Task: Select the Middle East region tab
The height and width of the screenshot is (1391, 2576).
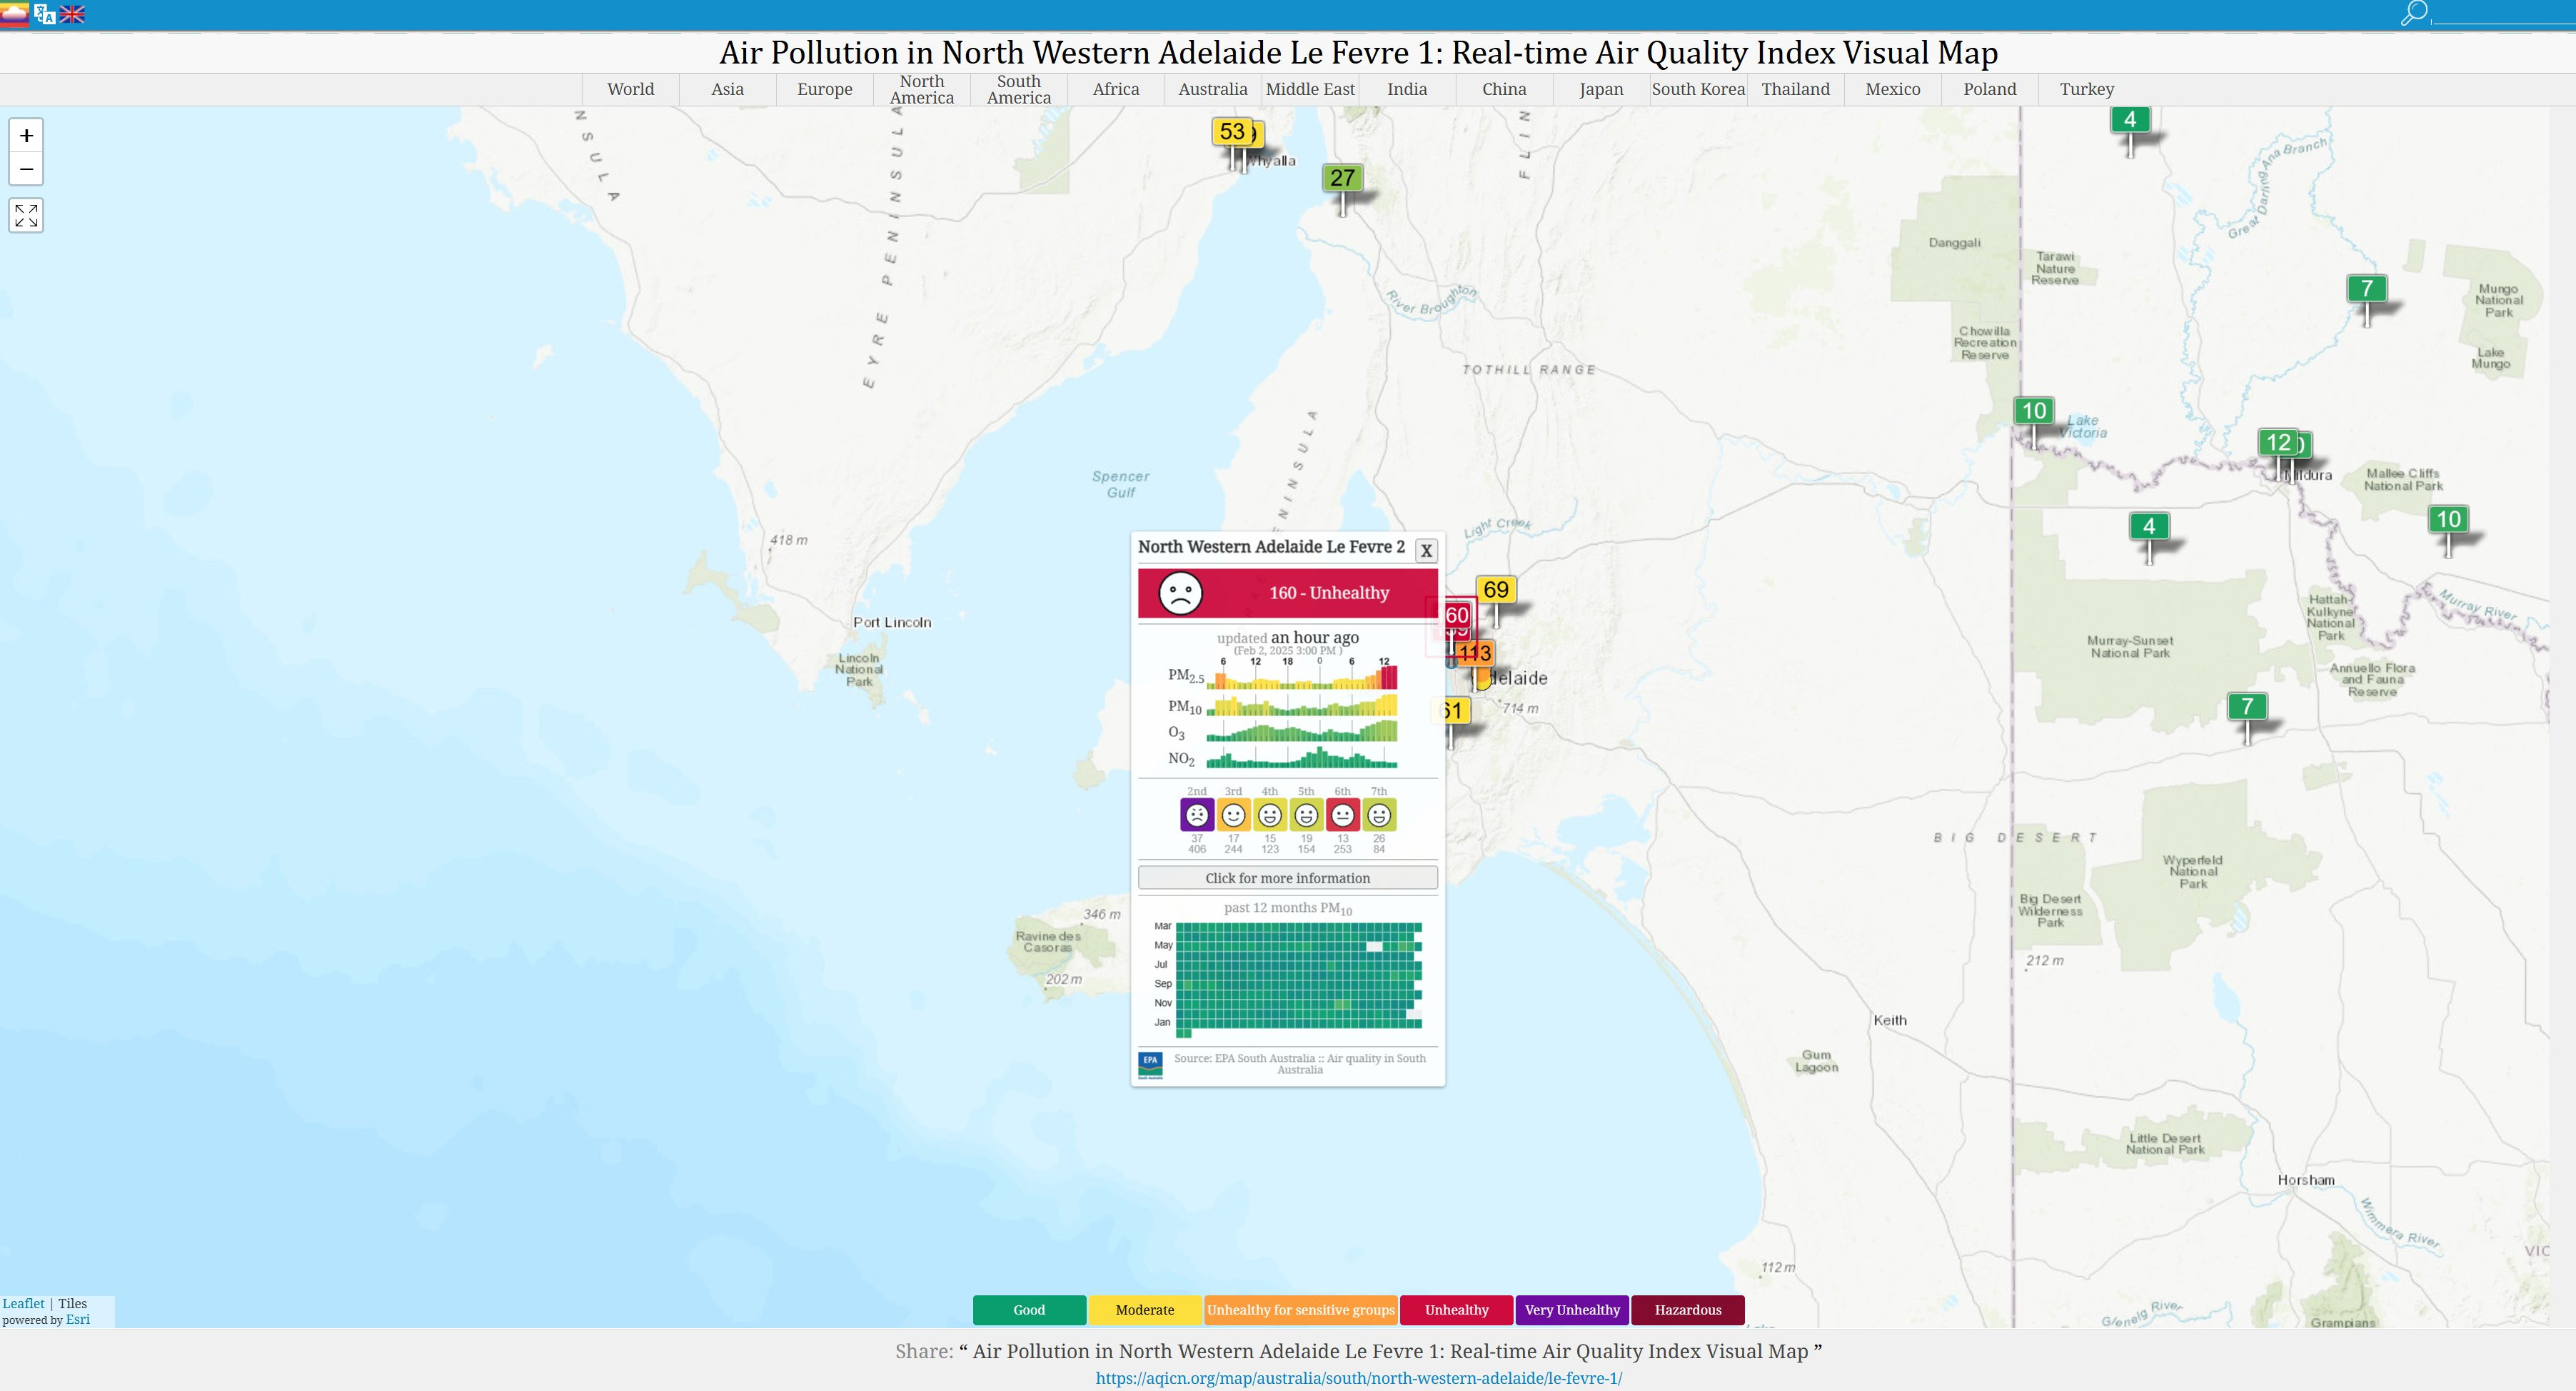Action: pyautogui.click(x=1310, y=89)
